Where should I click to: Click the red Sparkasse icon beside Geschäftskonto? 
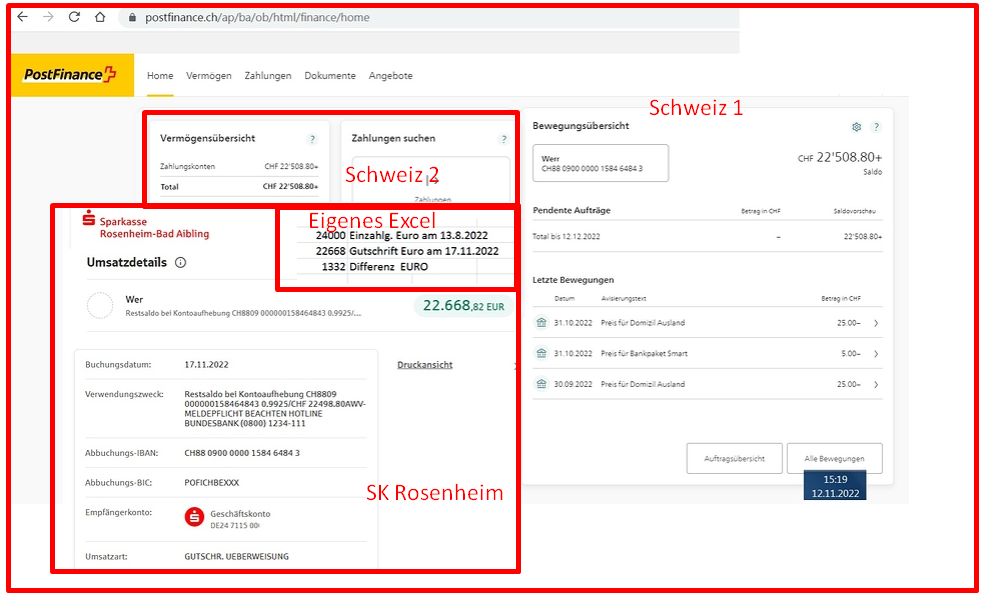[194, 517]
